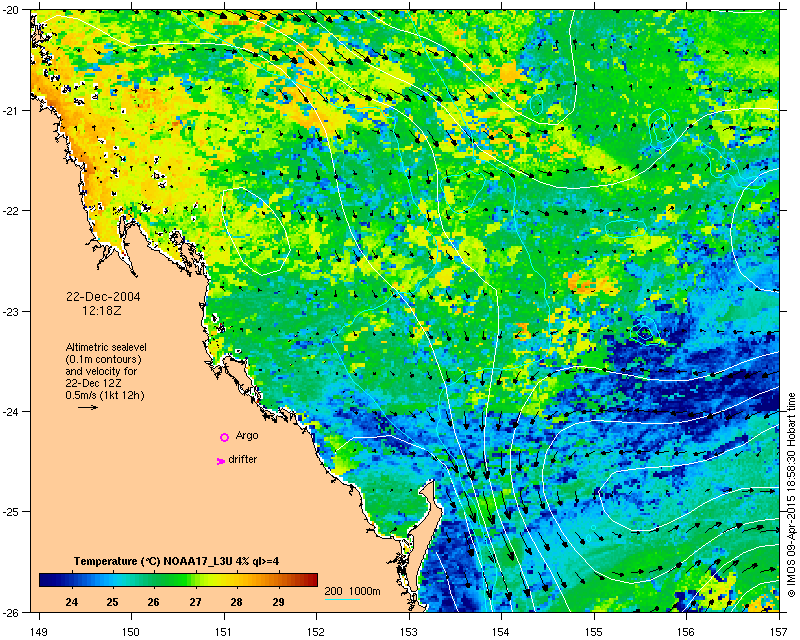This screenshot has height=640, width=800.
Task: Click the colorbar tick label 25
Action: 112,602
